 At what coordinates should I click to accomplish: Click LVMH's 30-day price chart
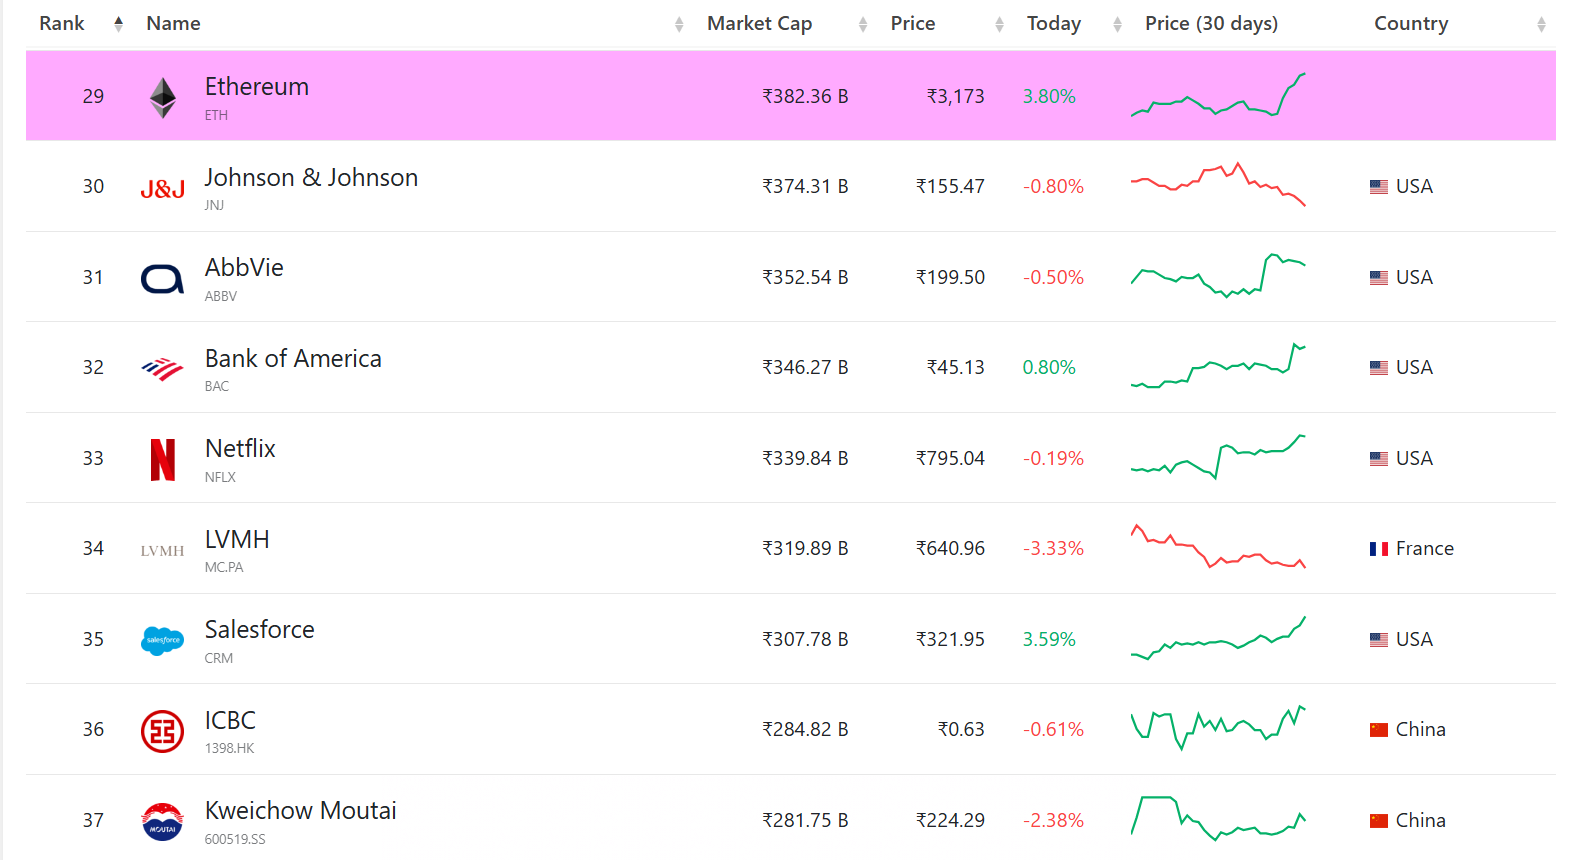click(1218, 546)
